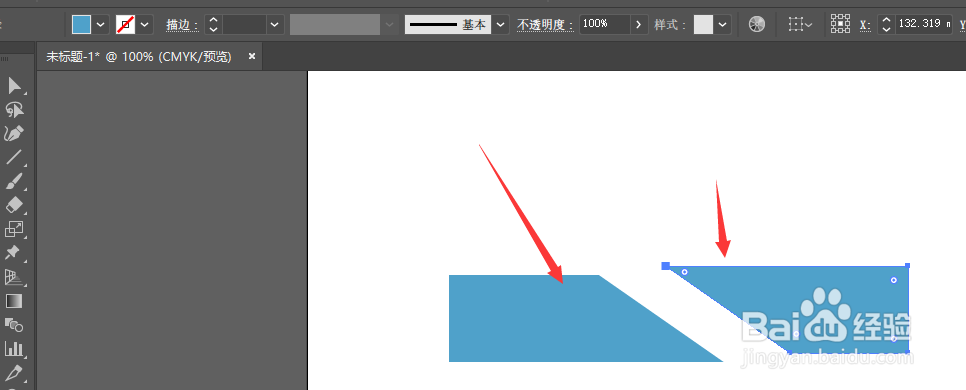Open the 不透明度 transparency panel link
Viewport: 966px width, 390px height.
(545, 25)
